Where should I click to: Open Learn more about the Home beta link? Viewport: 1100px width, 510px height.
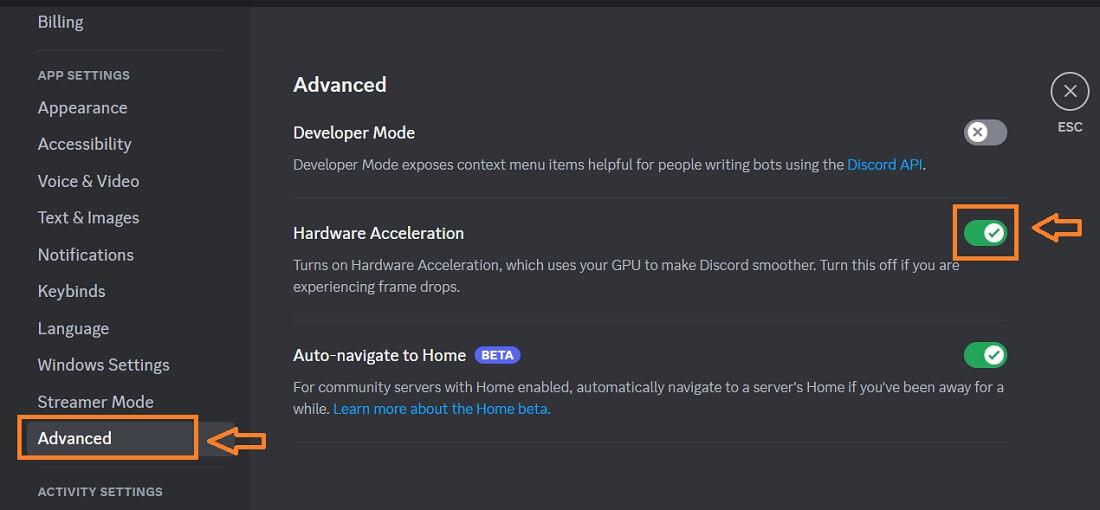[x=441, y=409]
